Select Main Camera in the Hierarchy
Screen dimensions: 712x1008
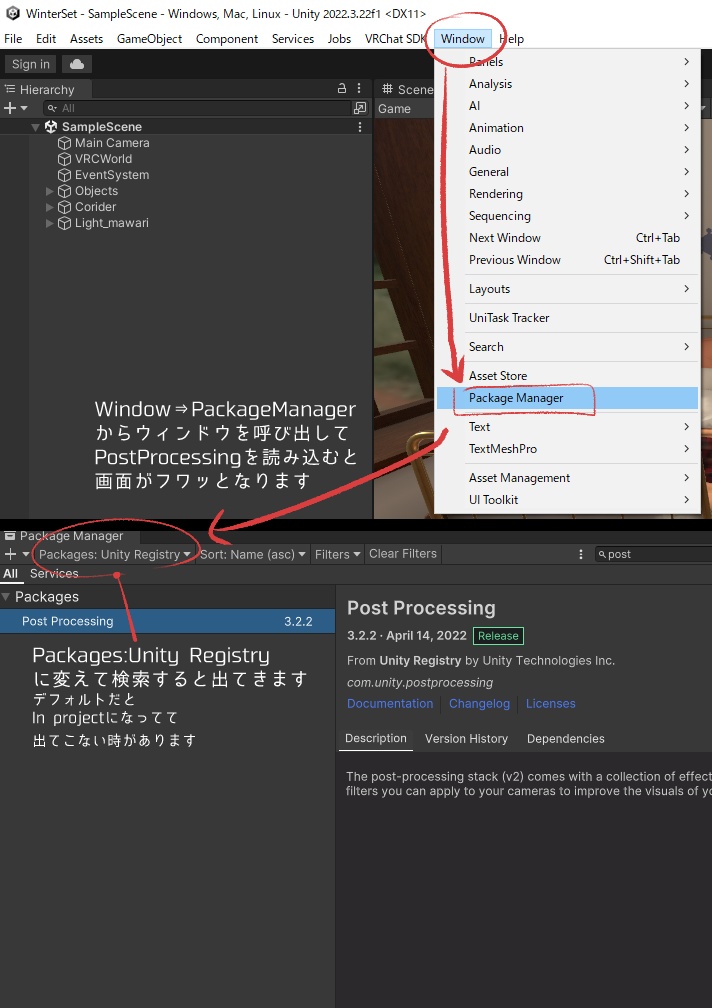(112, 143)
